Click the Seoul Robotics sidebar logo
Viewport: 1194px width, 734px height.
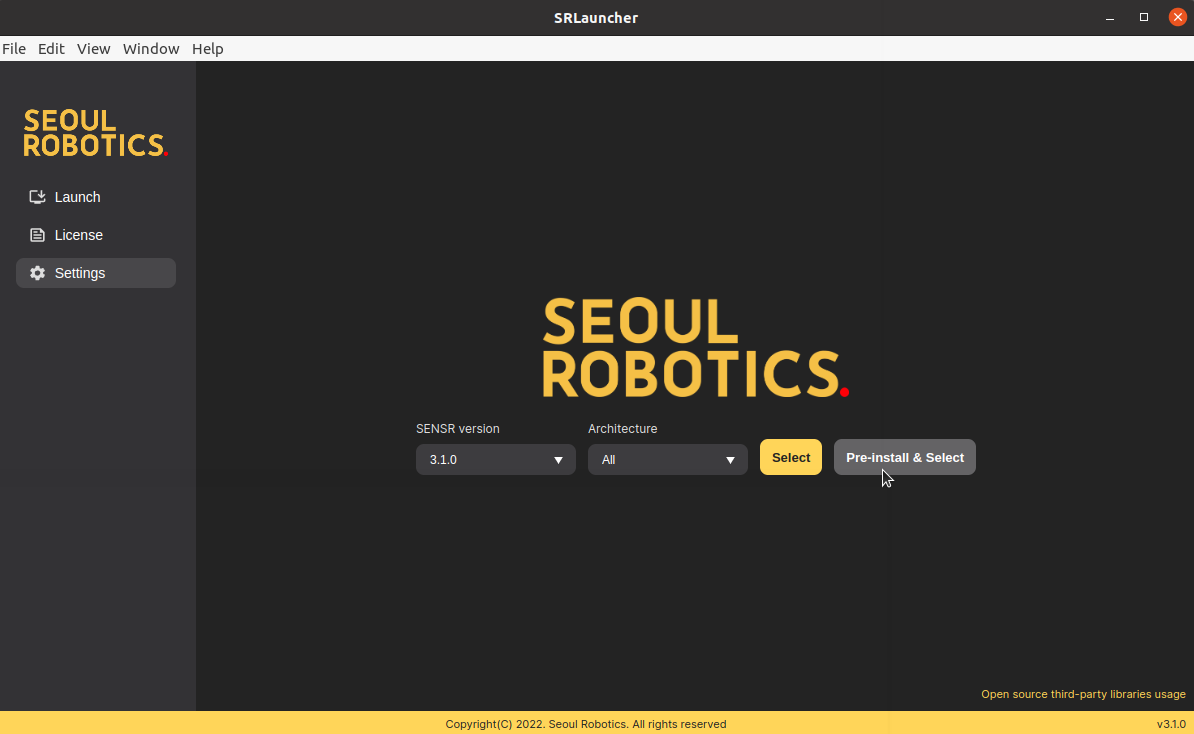[95, 133]
